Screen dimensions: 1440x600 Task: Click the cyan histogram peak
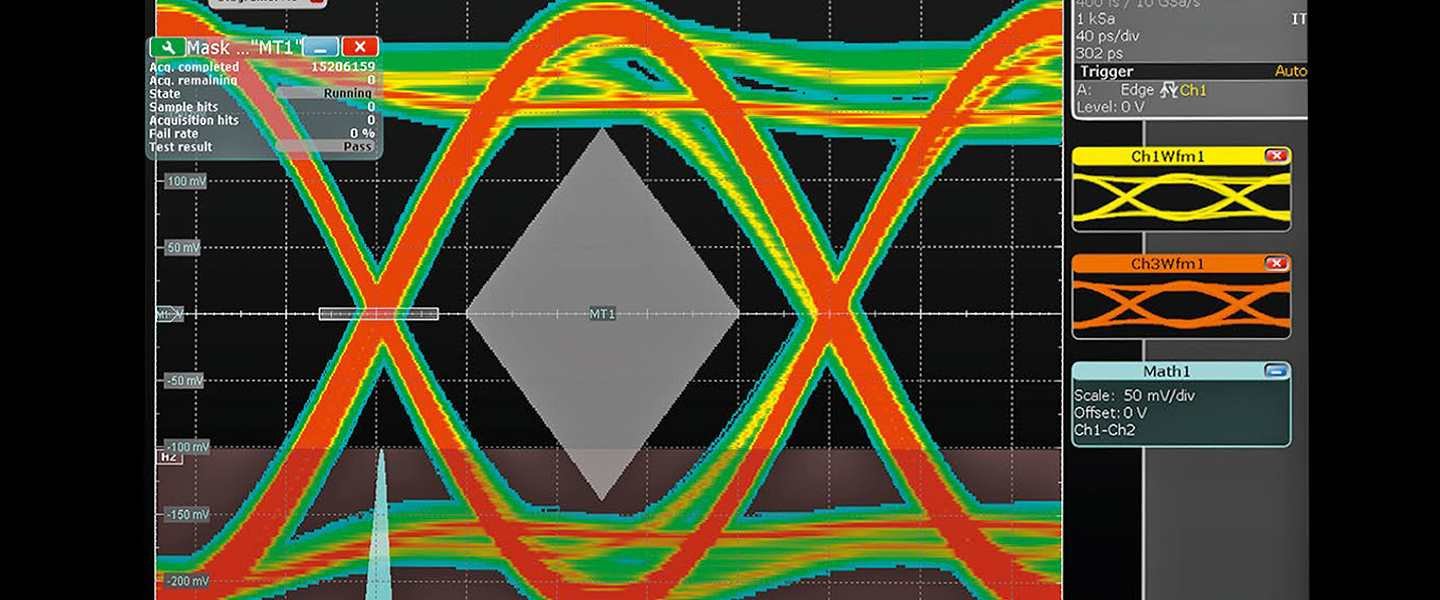click(x=378, y=524)
